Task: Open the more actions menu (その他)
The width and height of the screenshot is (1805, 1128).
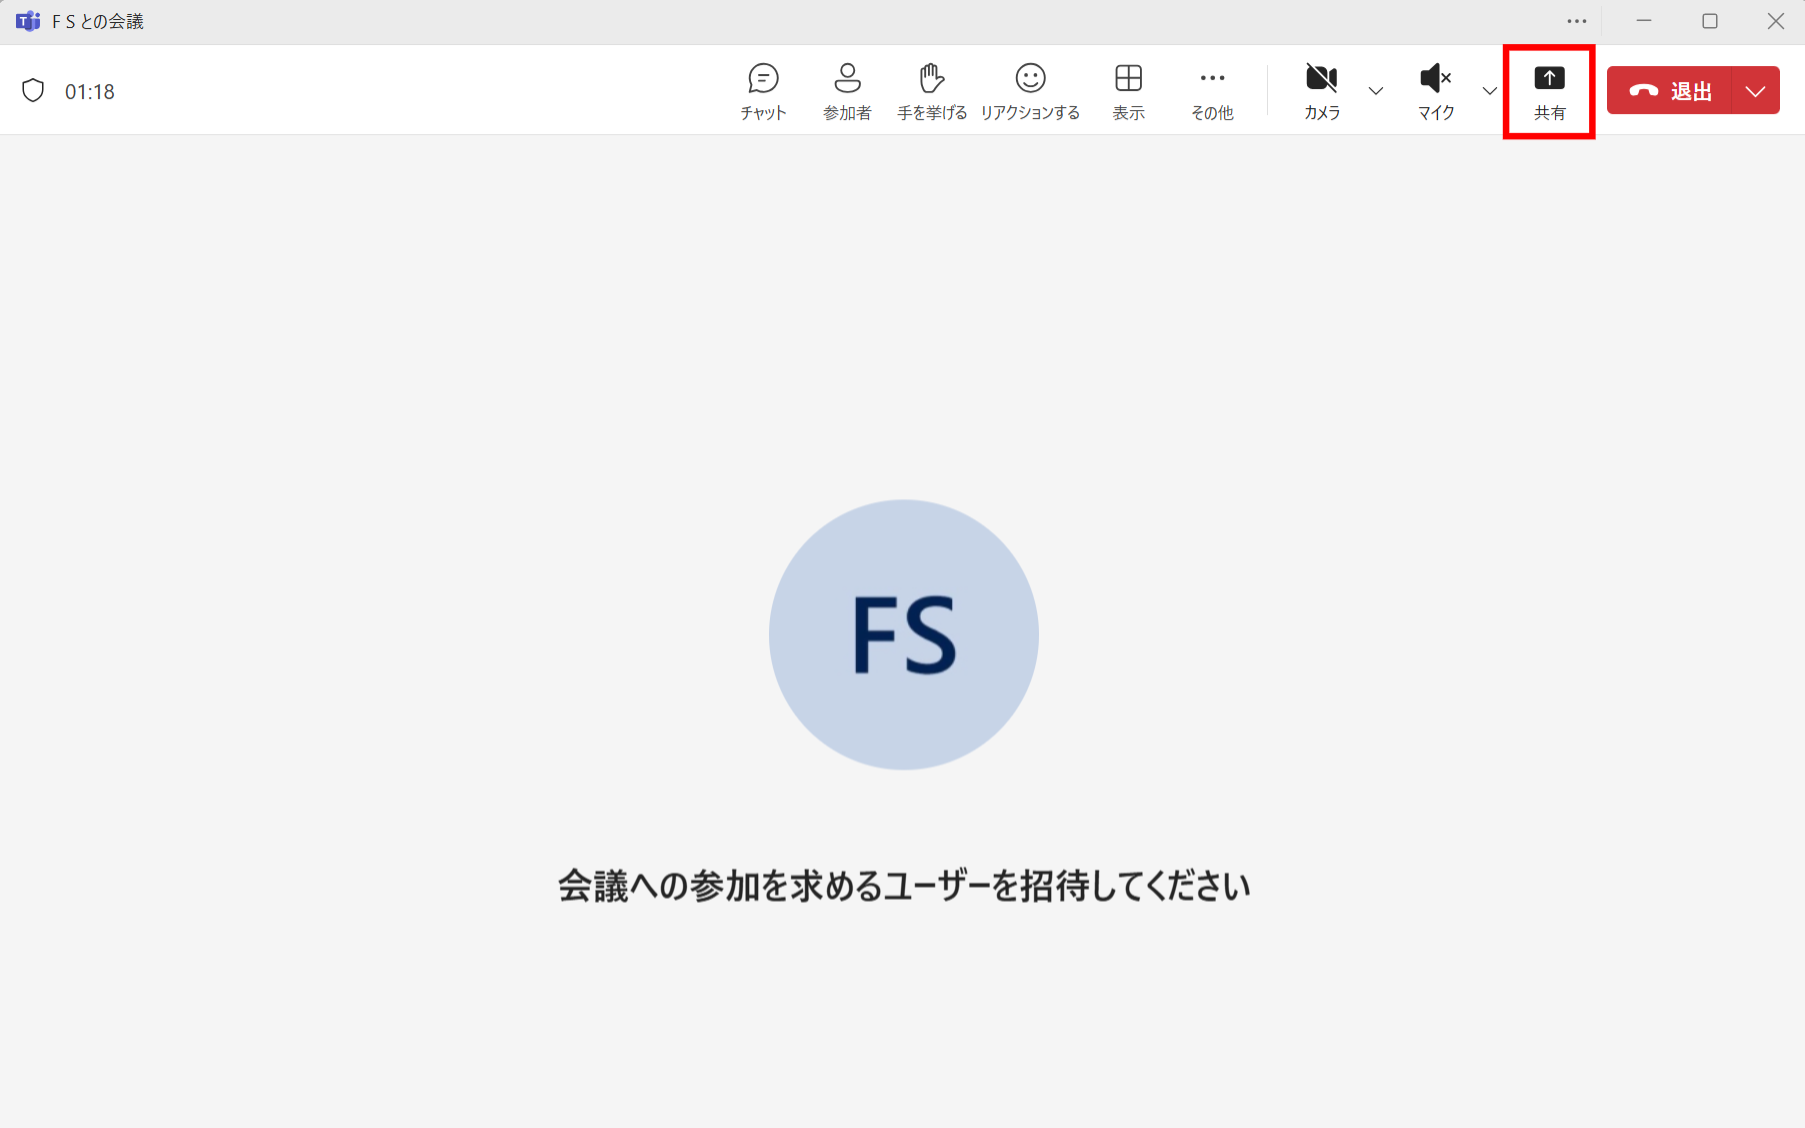Action: pyautogui.click(x=1211, y=90)
